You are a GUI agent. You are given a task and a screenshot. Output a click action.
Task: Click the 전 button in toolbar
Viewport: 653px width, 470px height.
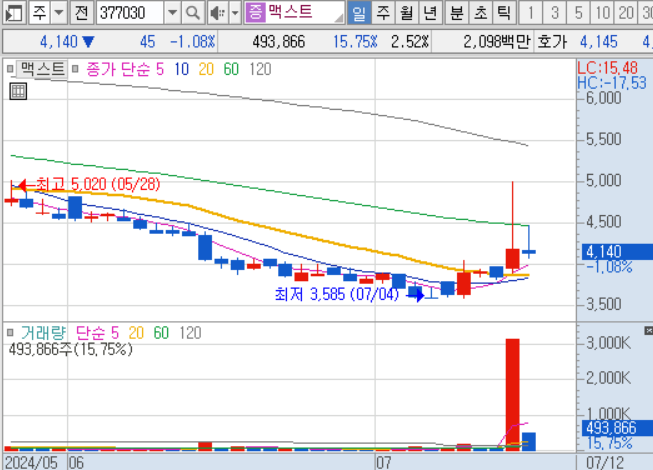[x=82, y=12]
